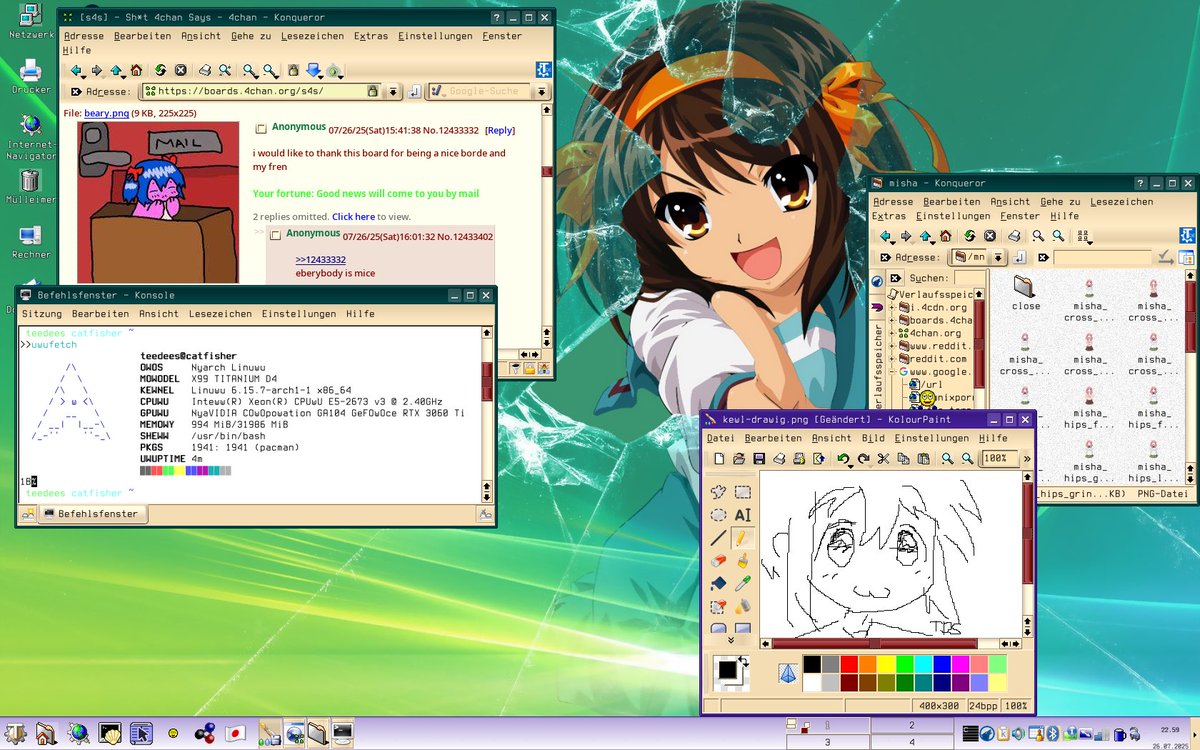Expand more tools chevron below KolourPaint toolbox
1200x750 pixels.
pyautogui.click(x=731, y=640)
